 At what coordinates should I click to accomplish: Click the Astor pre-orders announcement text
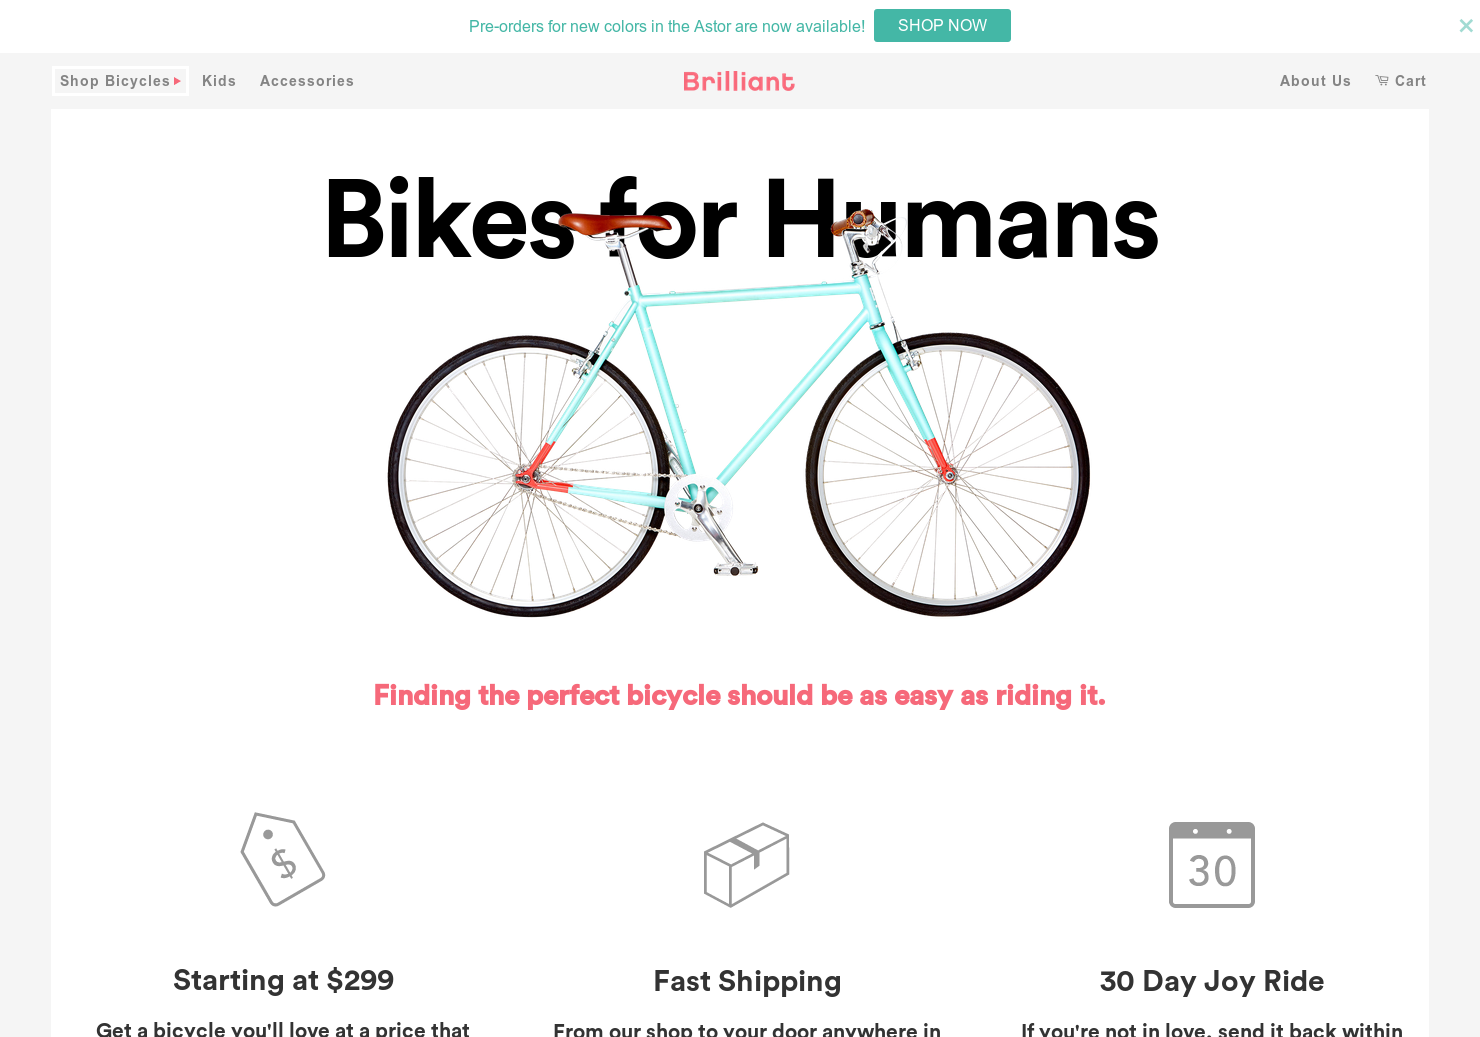[667, 26]
